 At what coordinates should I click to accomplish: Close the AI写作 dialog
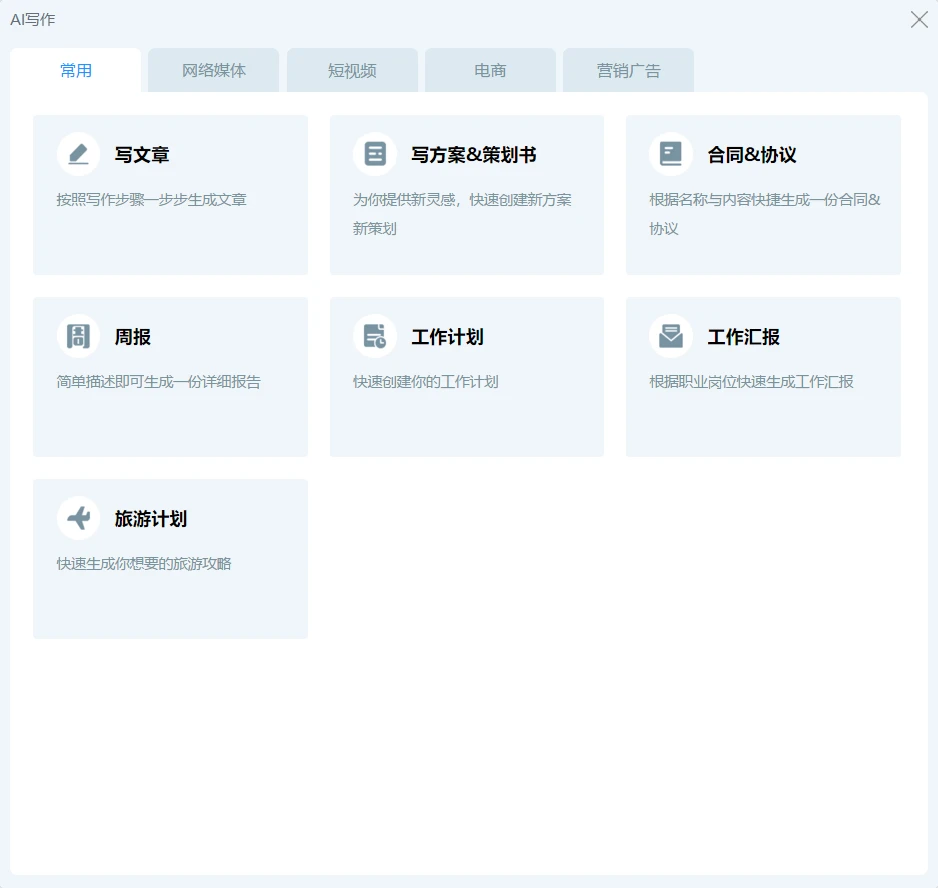click(x=919, y=20)
